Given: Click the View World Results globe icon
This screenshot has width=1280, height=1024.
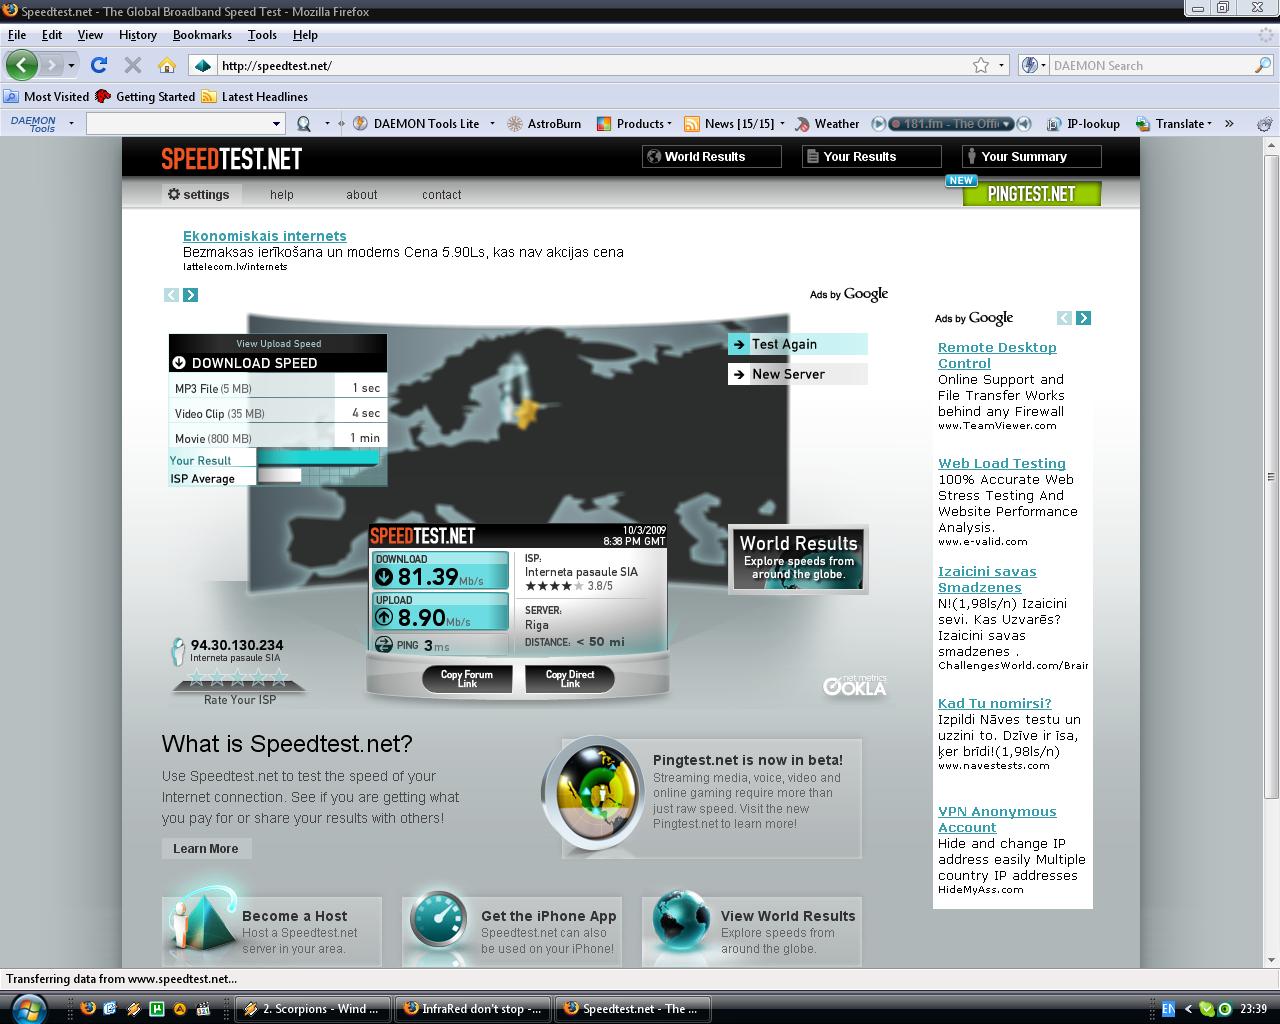Looking at the screenshot, I should [x=681, y=920].
